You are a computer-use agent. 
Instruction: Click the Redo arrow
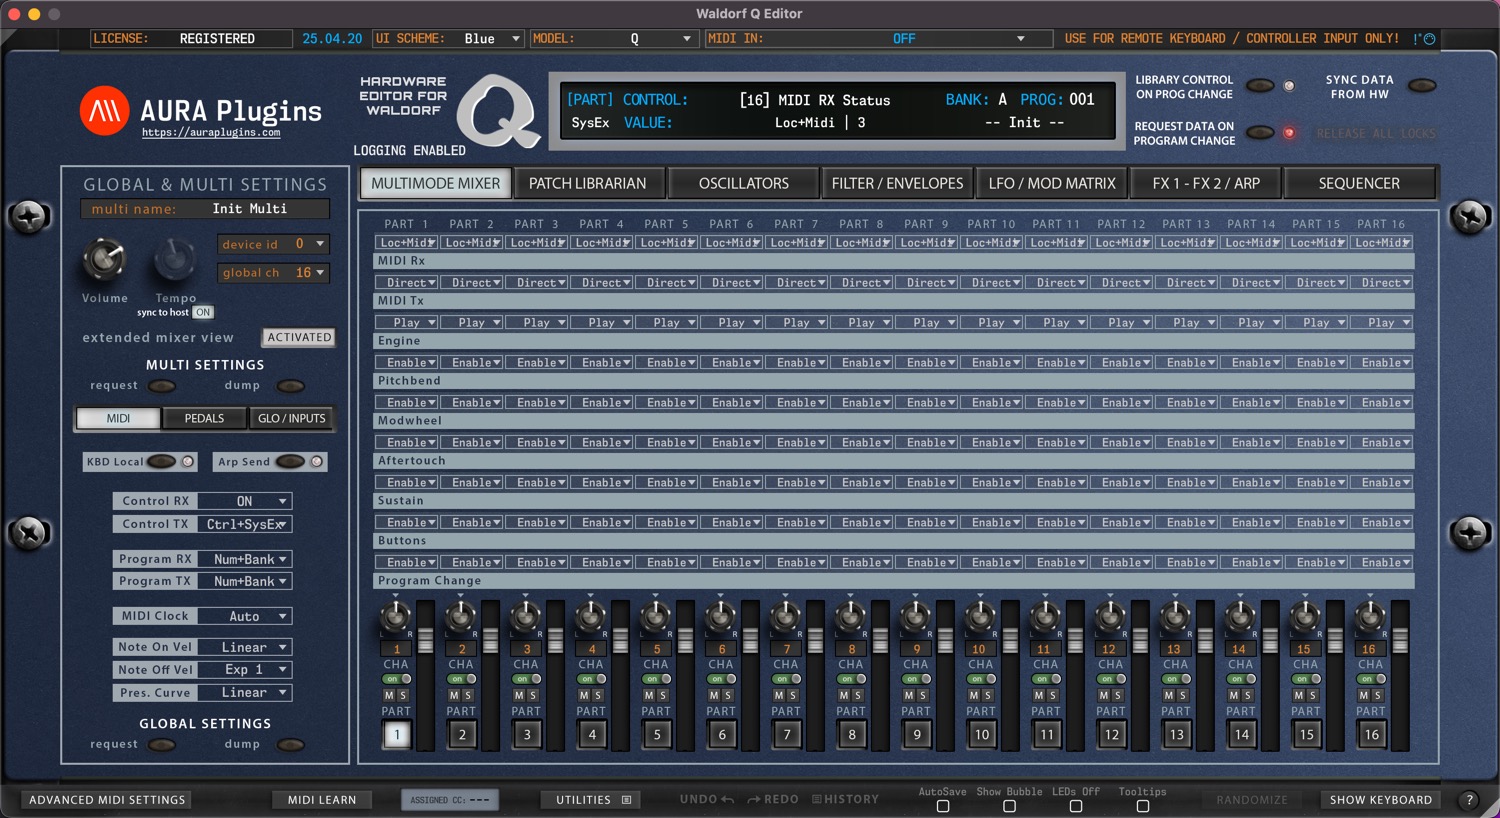[754, 800]
